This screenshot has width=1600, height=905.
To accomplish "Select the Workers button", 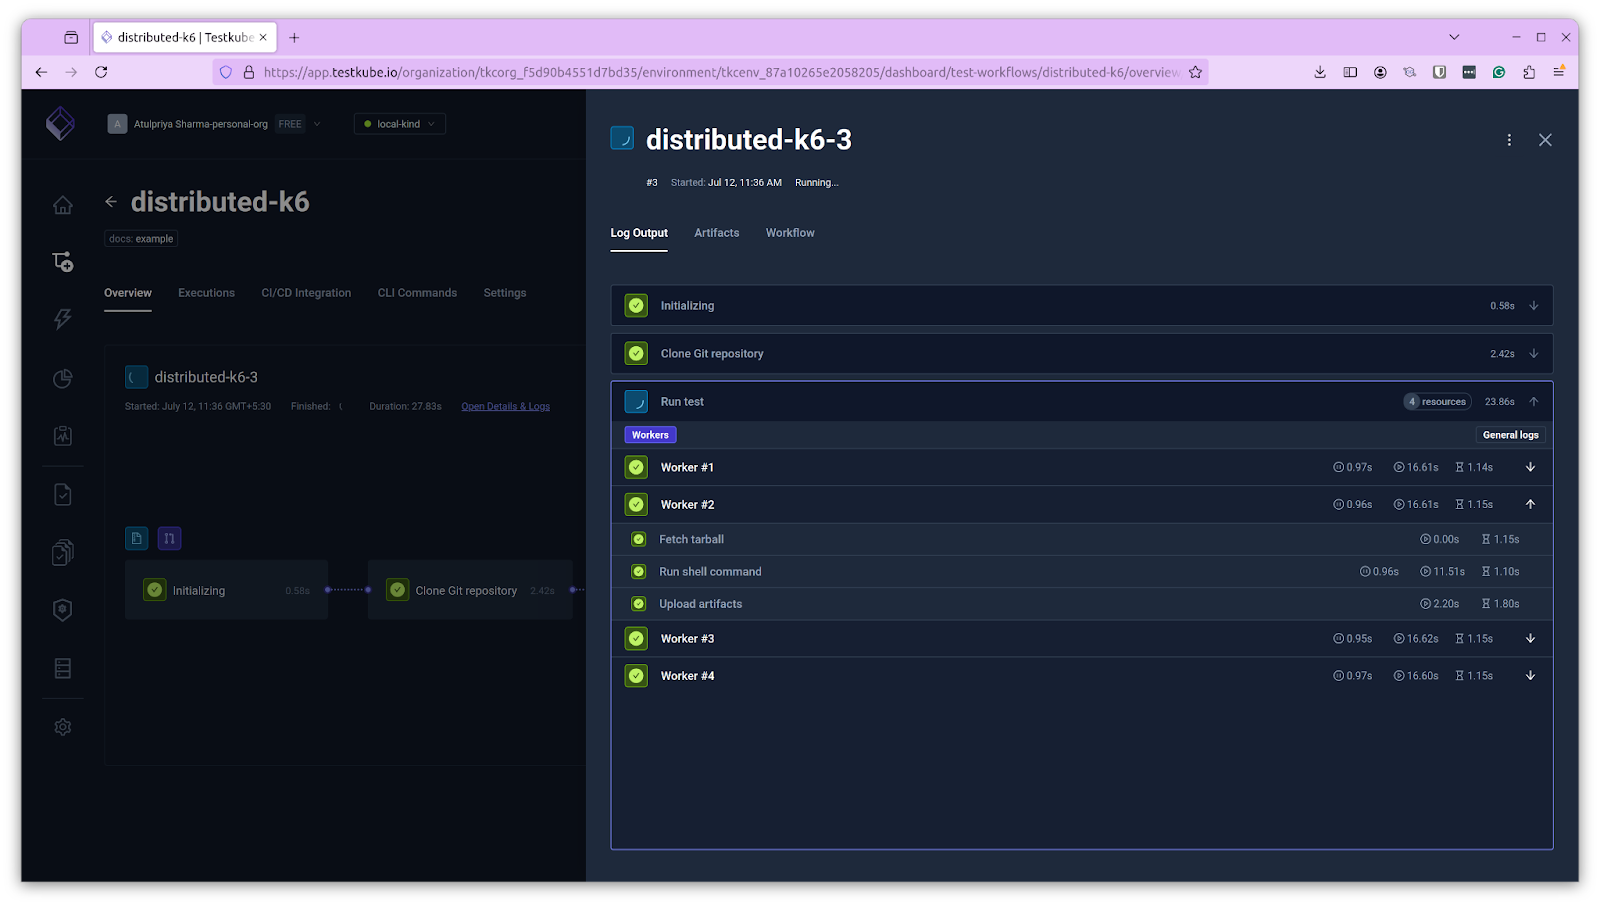I will [x=650, y=435].
